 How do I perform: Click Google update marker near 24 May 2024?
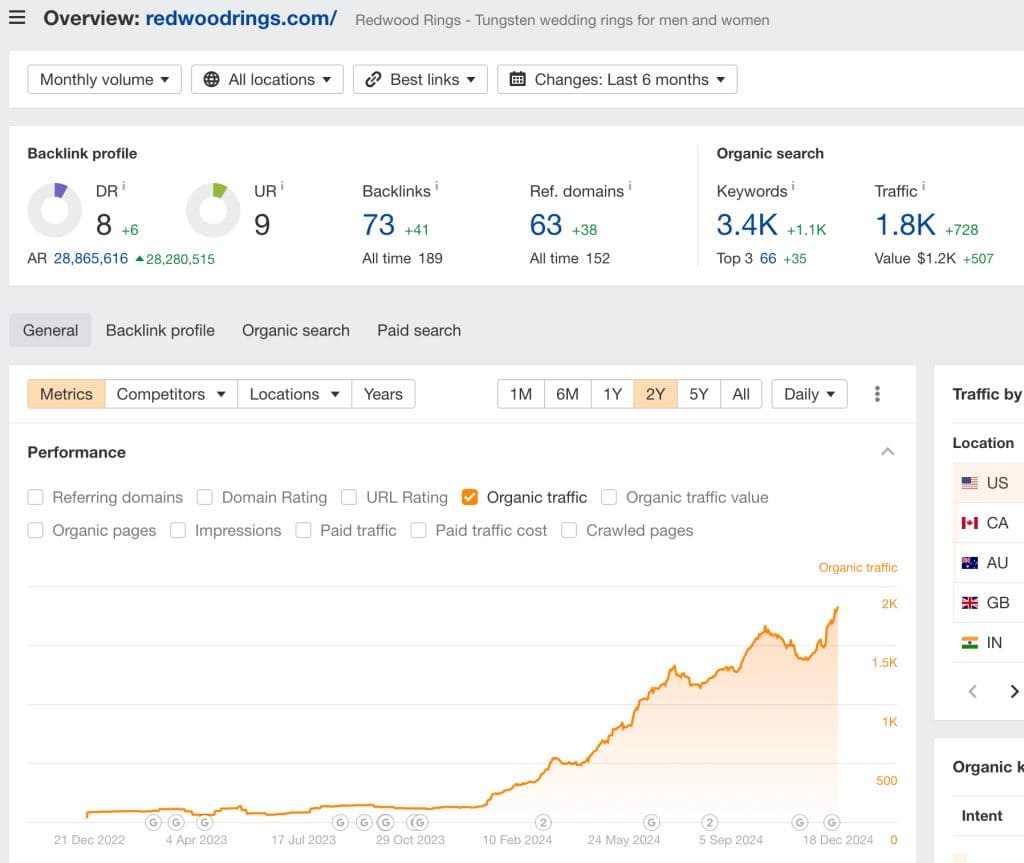[651, 822]
